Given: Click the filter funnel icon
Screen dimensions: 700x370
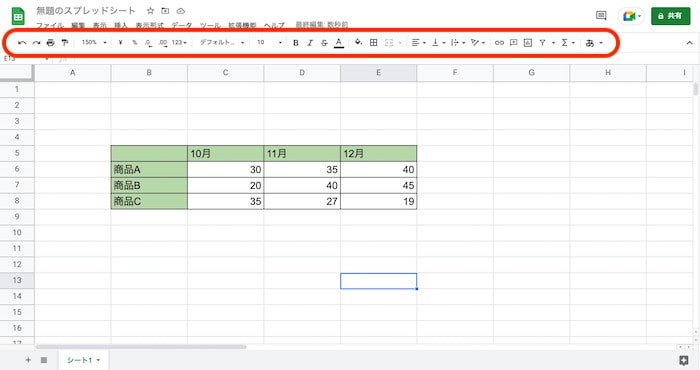Looking at the screenshot, I should (542, 43).
